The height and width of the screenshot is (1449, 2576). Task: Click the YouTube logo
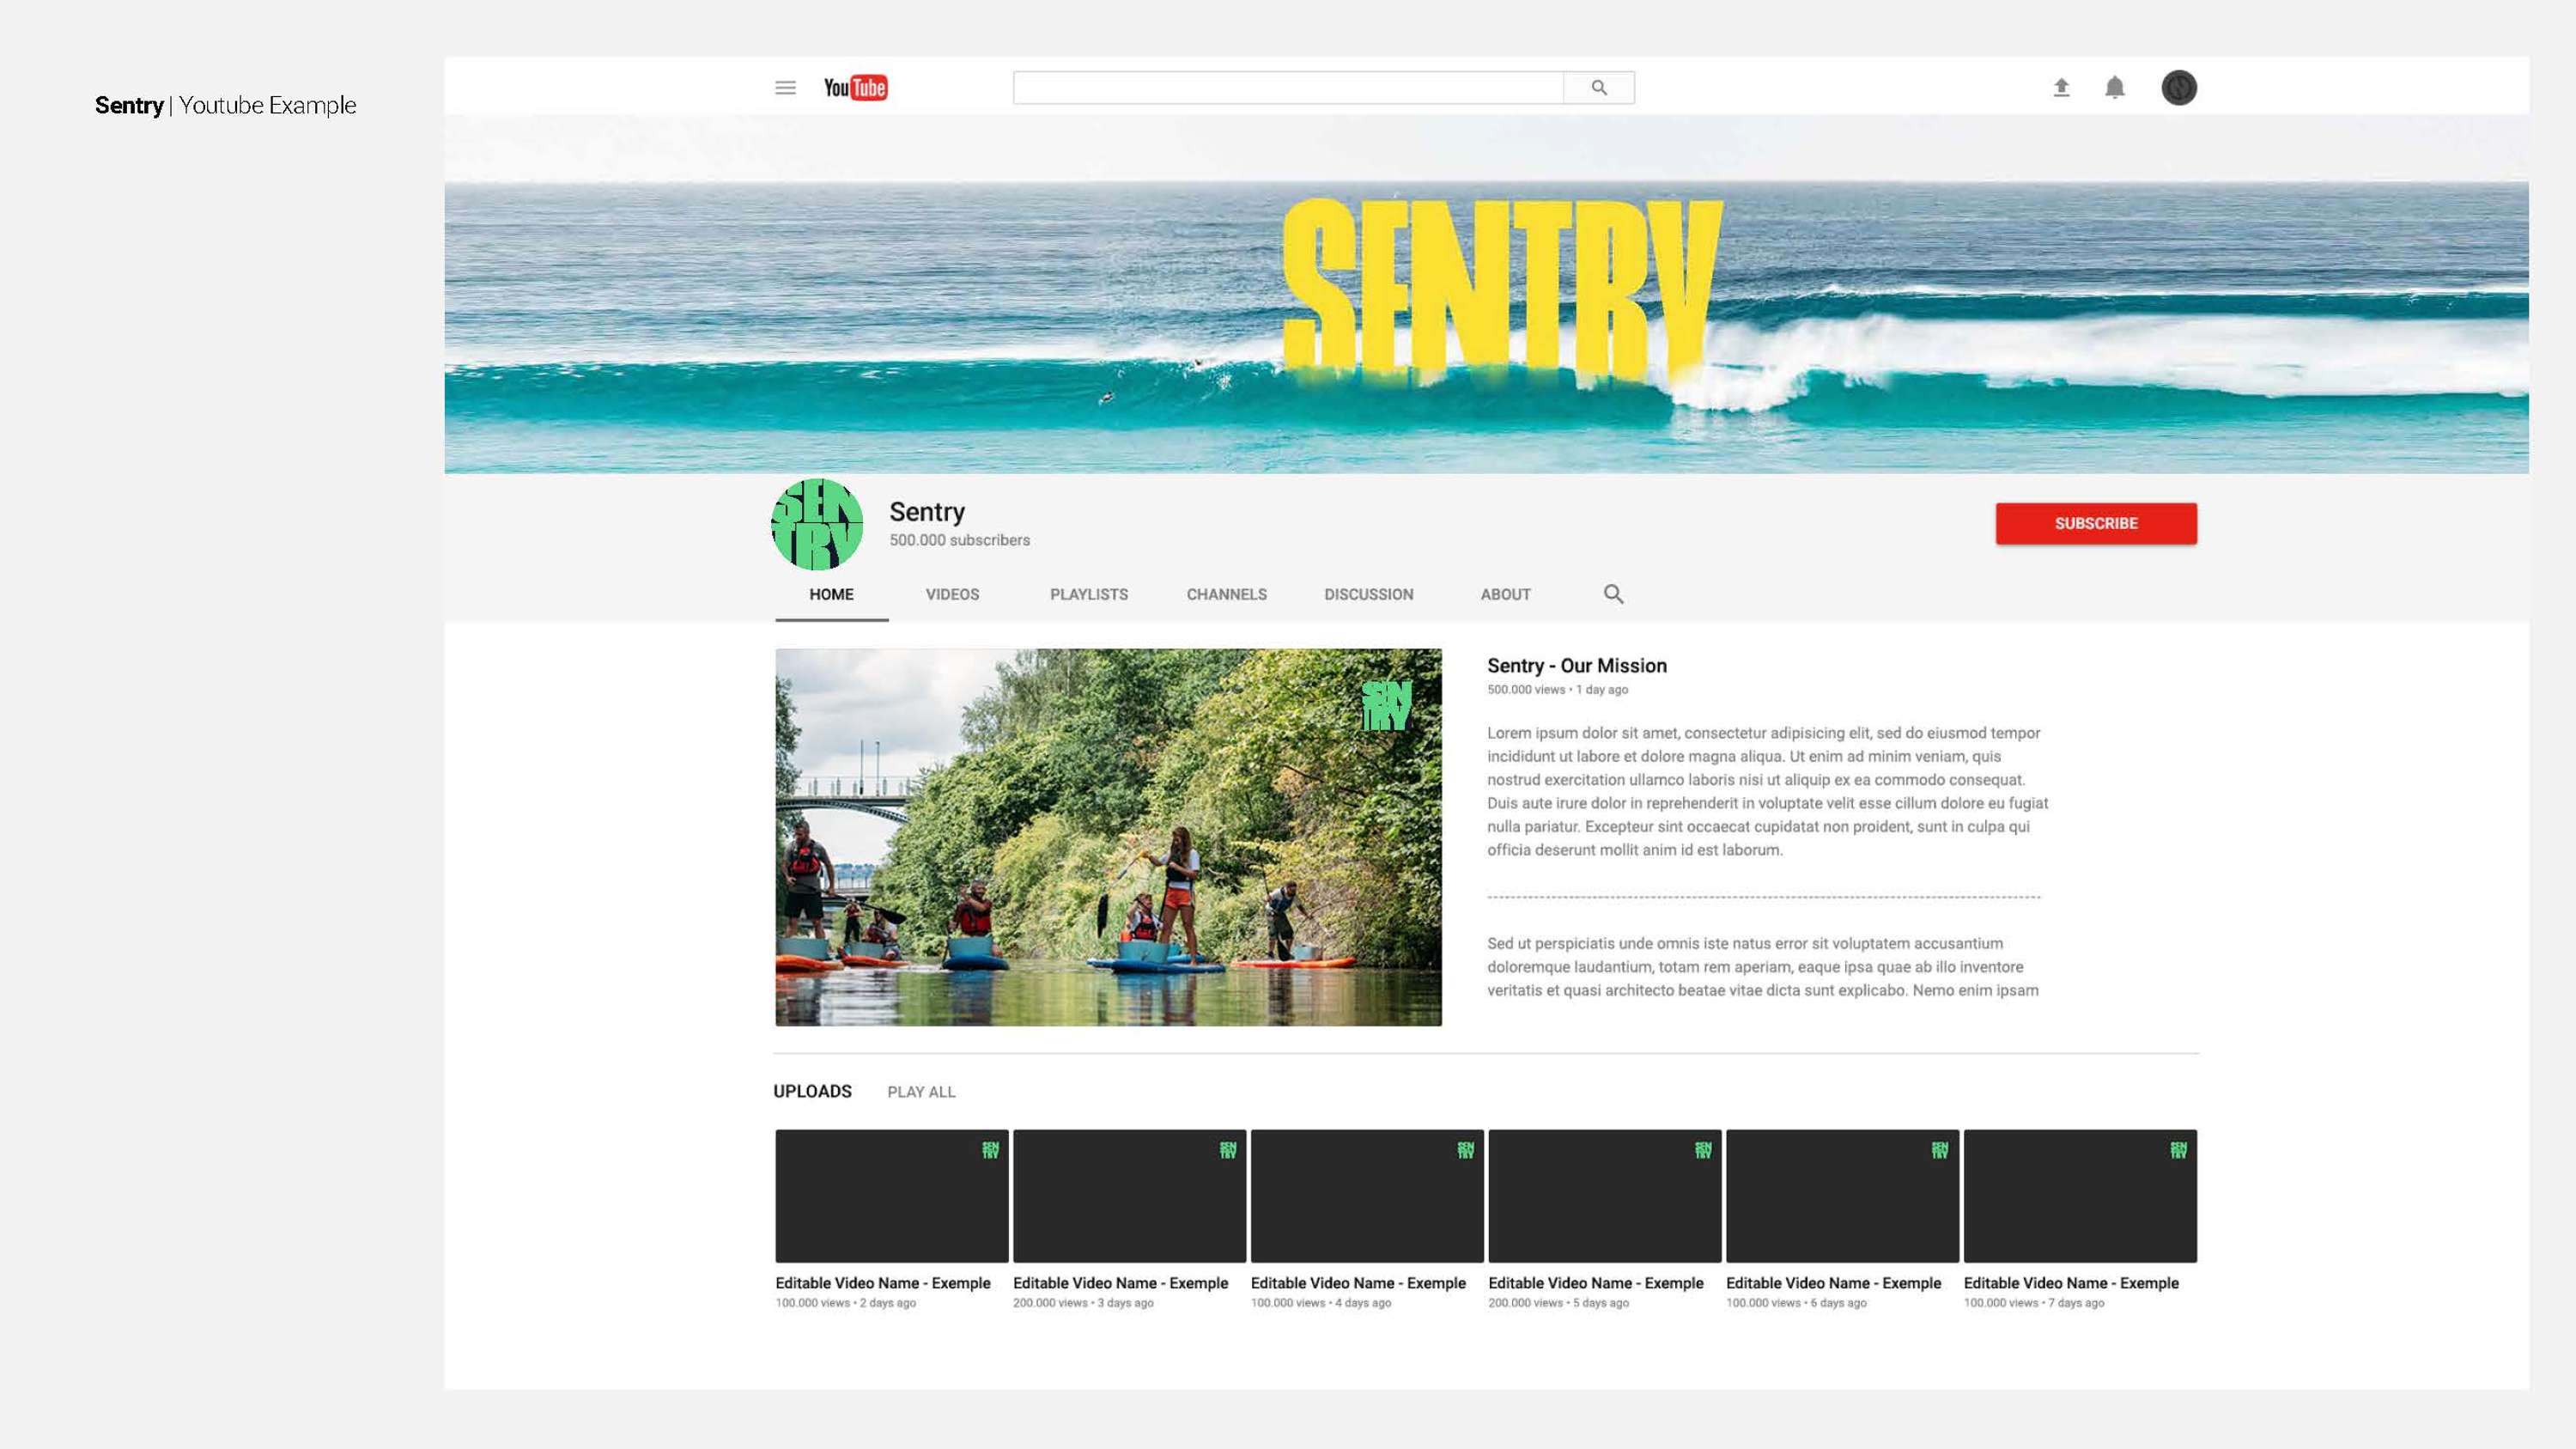855,88
